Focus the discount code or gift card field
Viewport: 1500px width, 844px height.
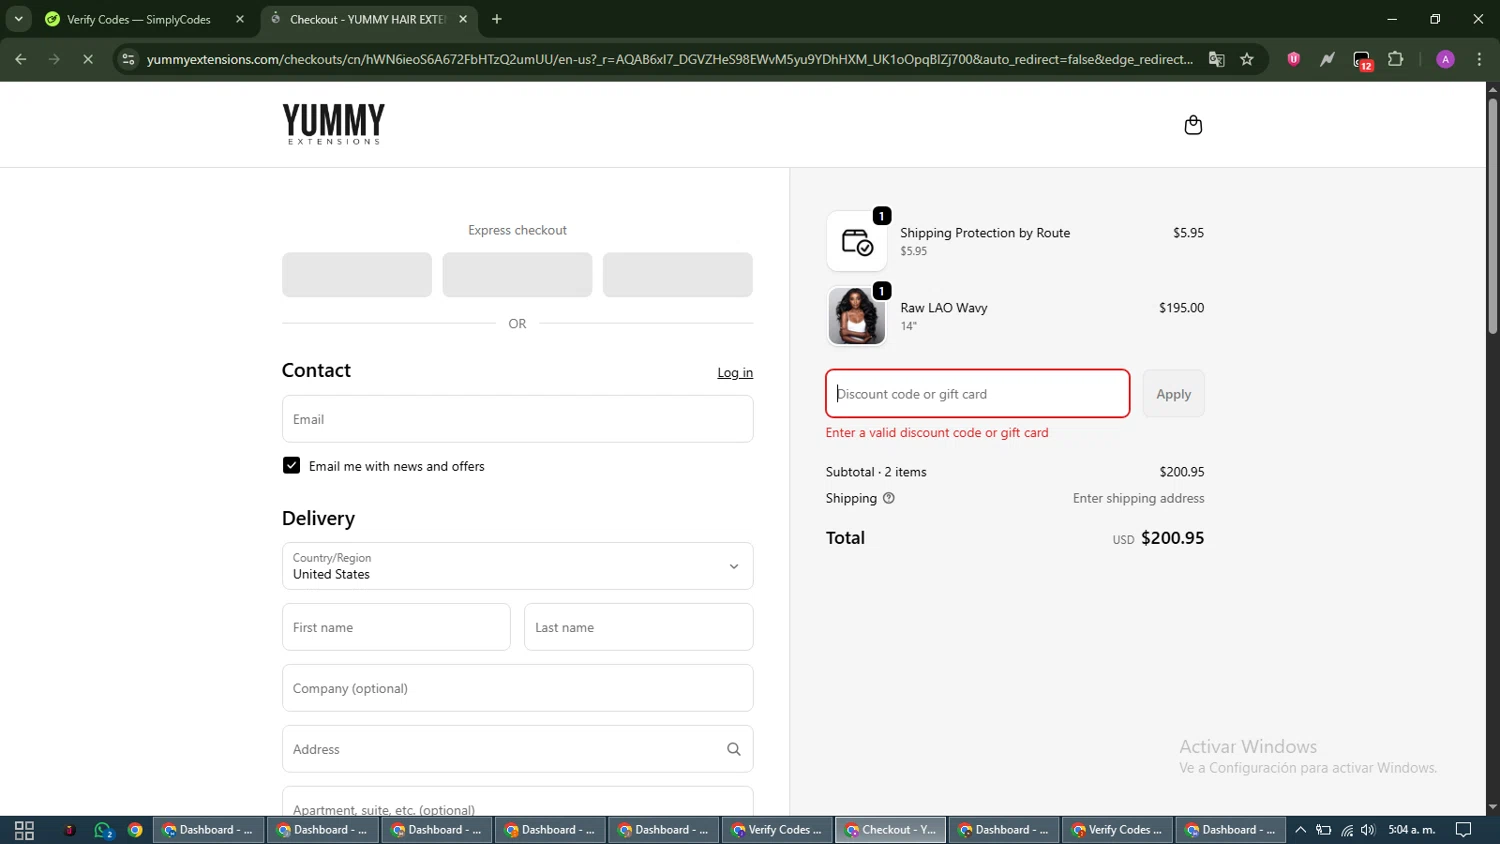point(977,394)
